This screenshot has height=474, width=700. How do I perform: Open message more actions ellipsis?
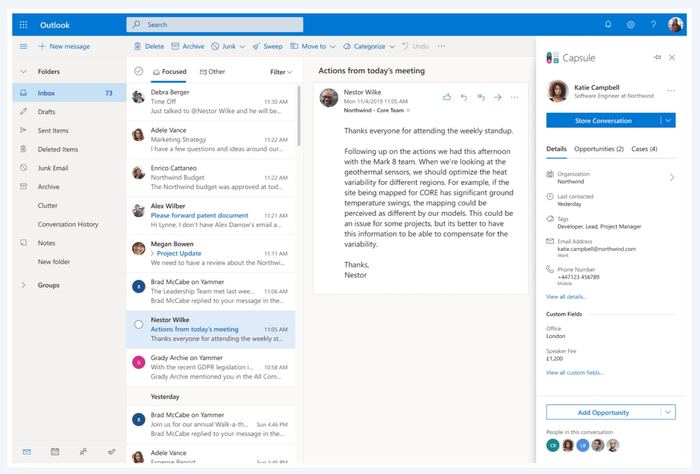tap(514, 97)
